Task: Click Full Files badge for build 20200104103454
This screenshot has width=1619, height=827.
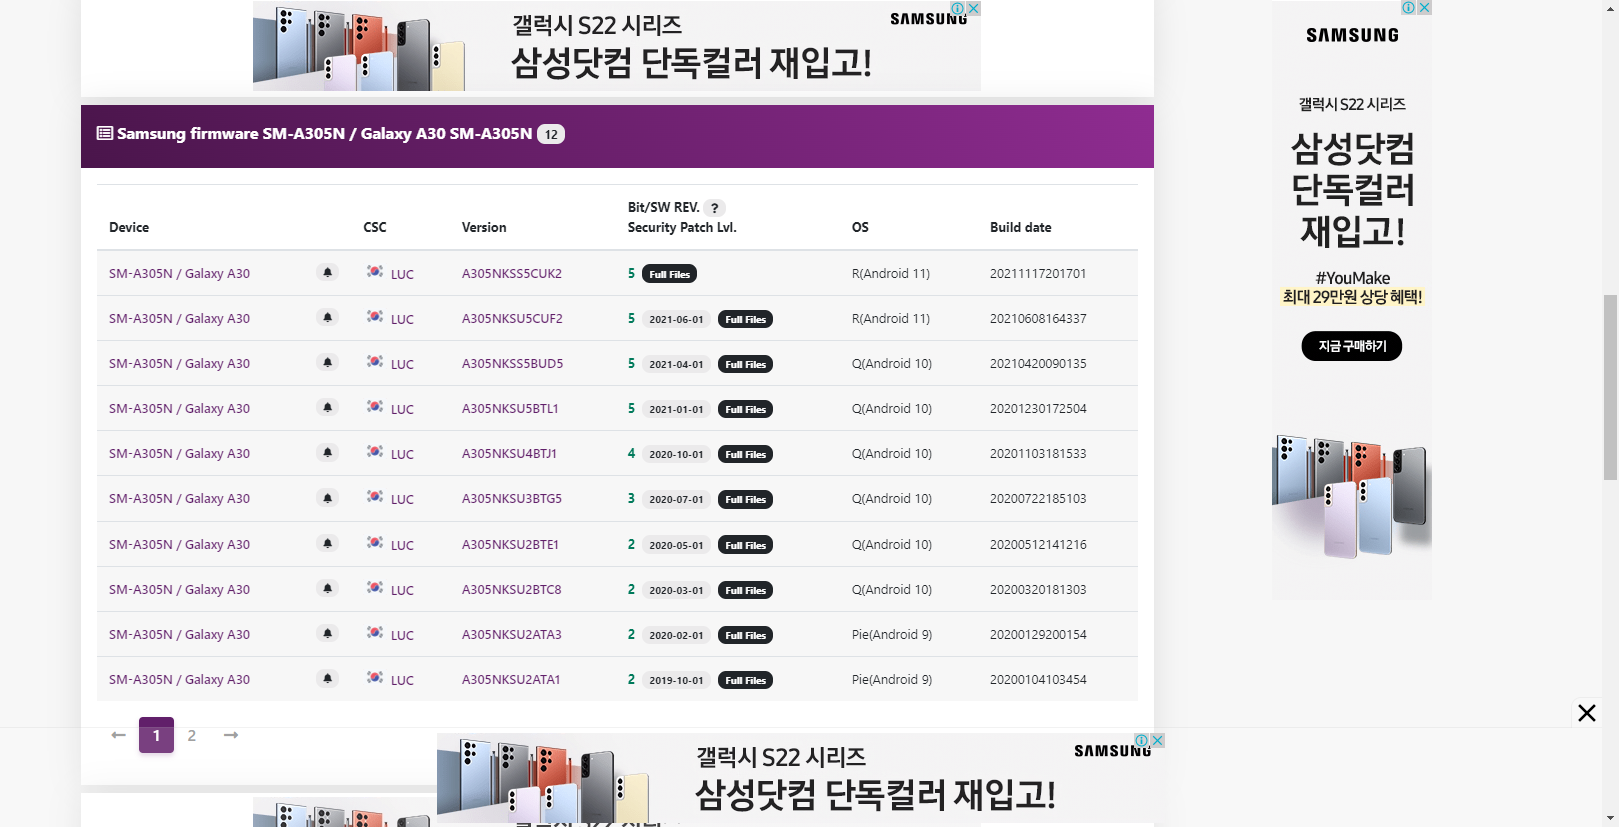Action: coord(745,680)
